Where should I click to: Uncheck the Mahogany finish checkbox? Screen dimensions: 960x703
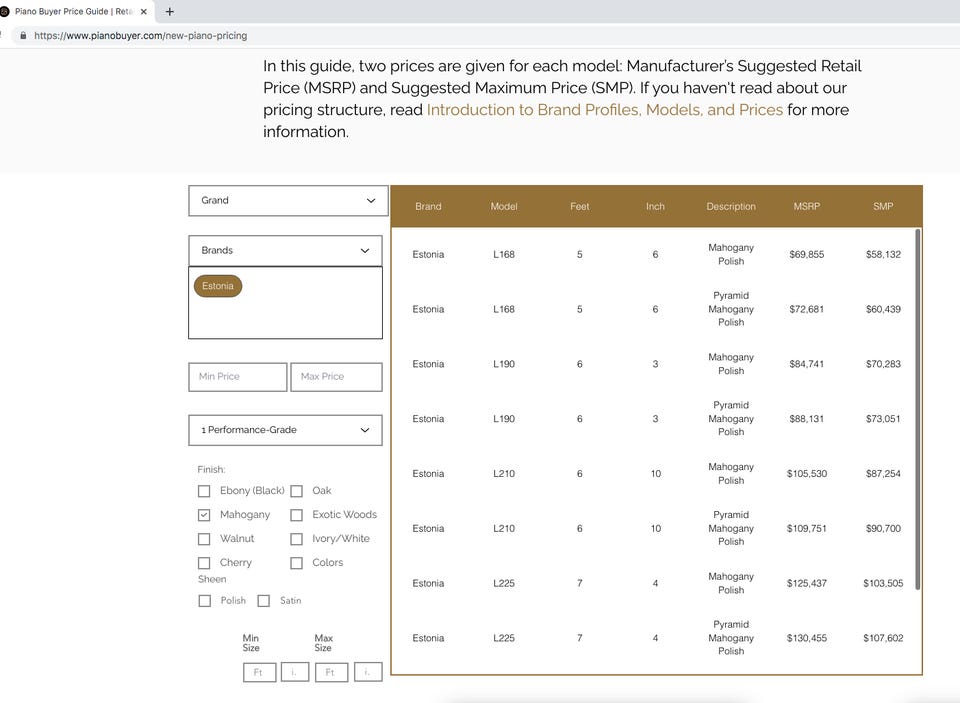pyautogui.click(x=204, y=515)
